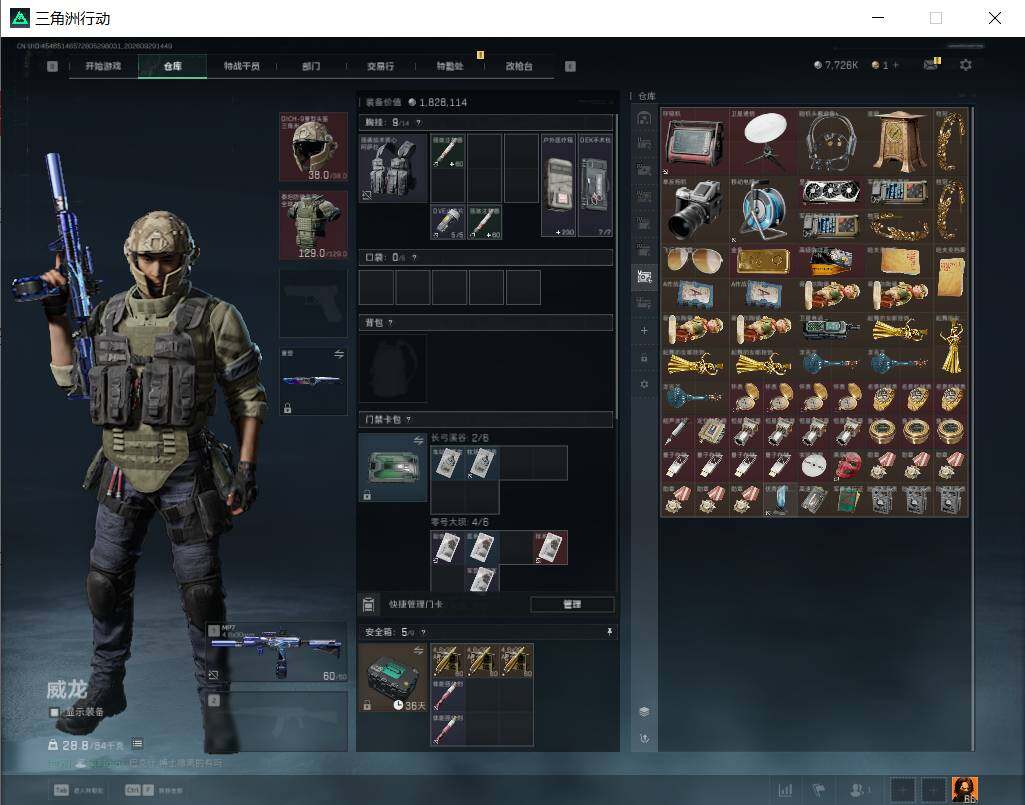Select the equipped helmet slot
The height and width of the screenshot is (805, 1025).
pos(313,146)
